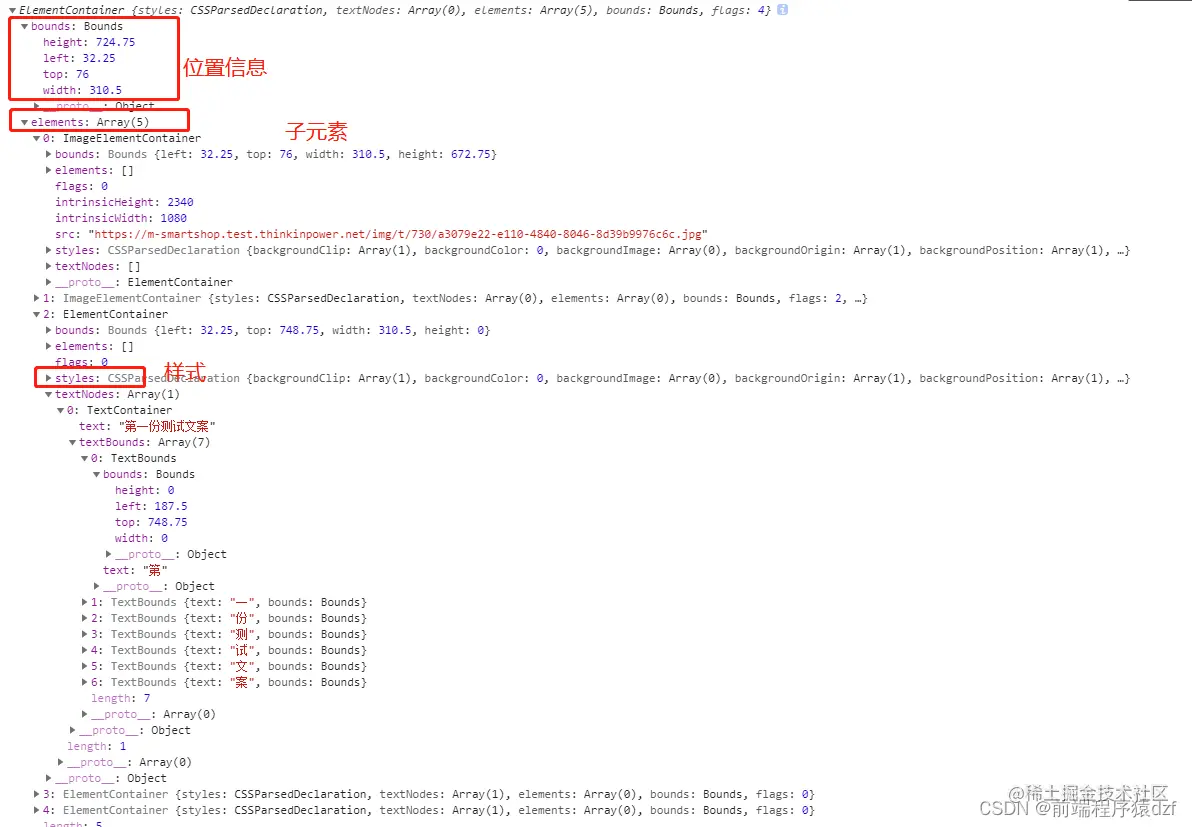The height and width of the screenshot is (827, 1192).
Task: Select the top: 76 property row
Action: tap(66, 74)
